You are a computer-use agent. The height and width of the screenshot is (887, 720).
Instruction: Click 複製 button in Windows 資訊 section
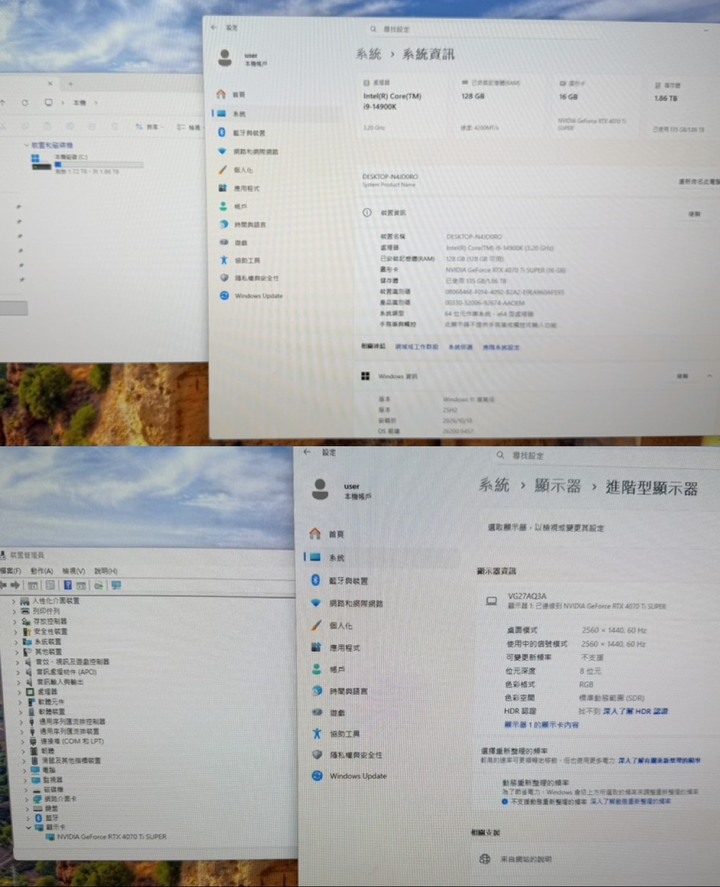683,376
